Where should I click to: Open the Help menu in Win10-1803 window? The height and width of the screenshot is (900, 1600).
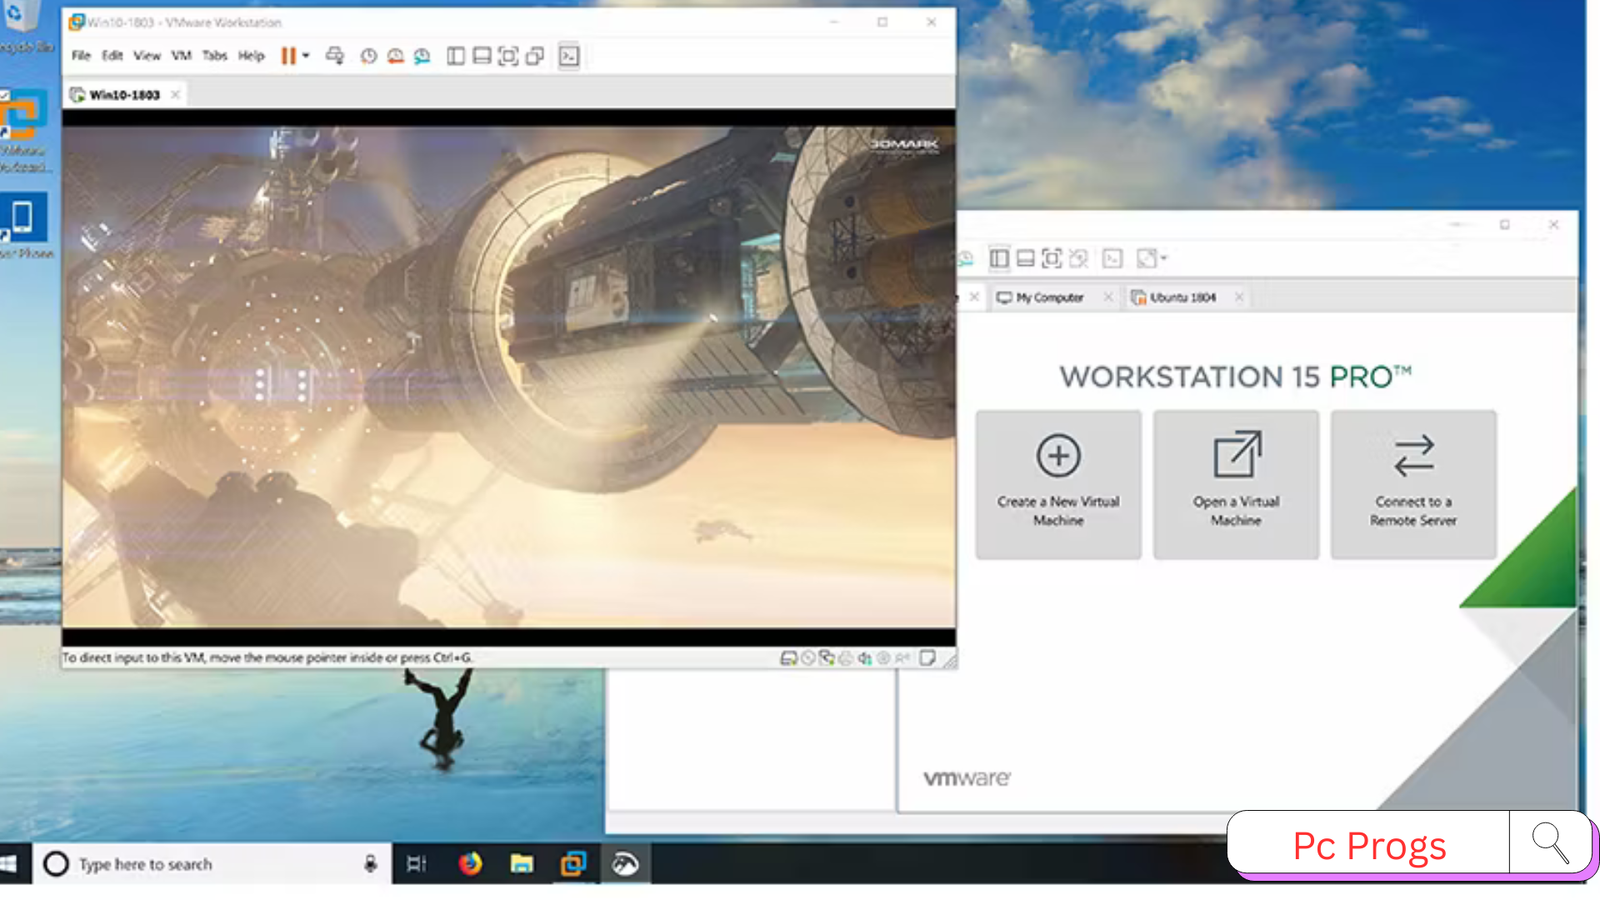point(251,56)
